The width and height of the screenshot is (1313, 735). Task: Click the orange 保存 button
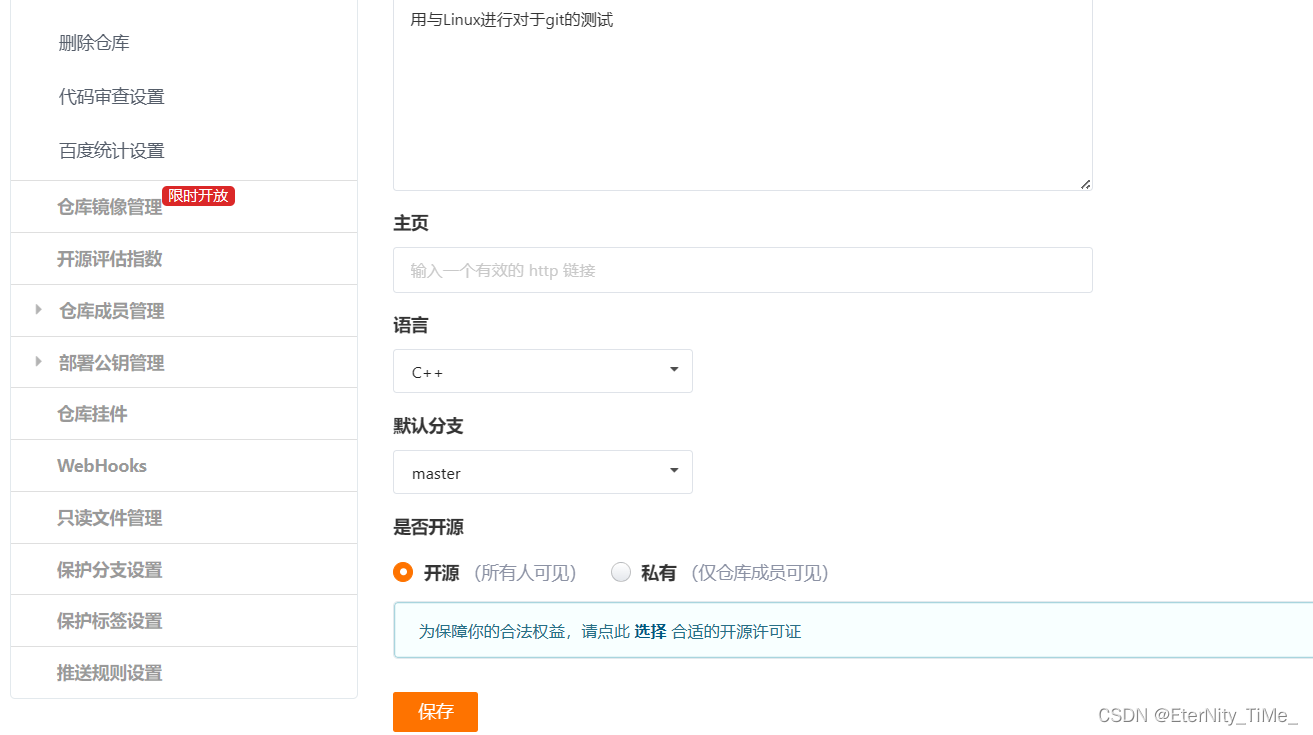click(x=435, y=712)
